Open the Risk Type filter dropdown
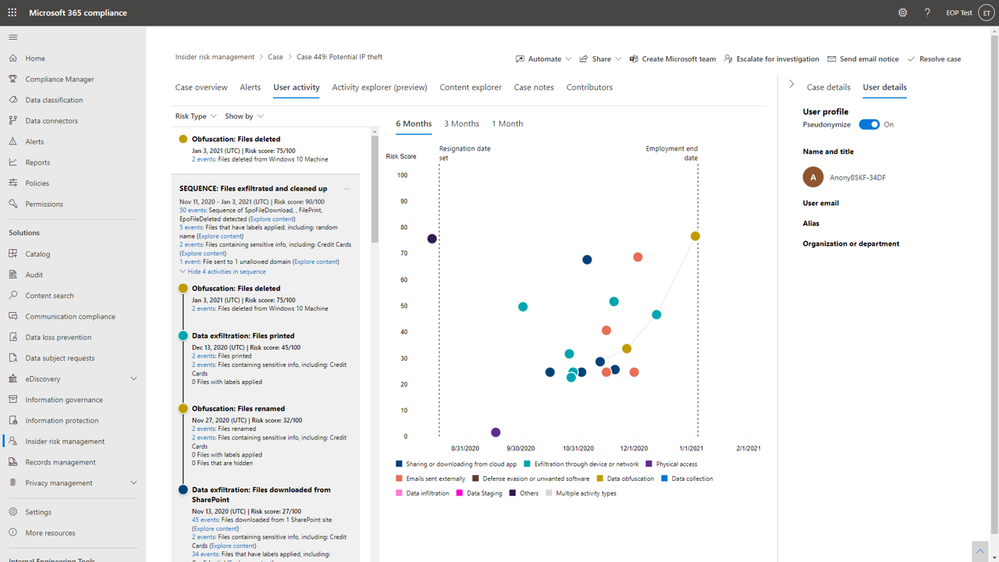999x562 pixels. click(x=196, y=116)
